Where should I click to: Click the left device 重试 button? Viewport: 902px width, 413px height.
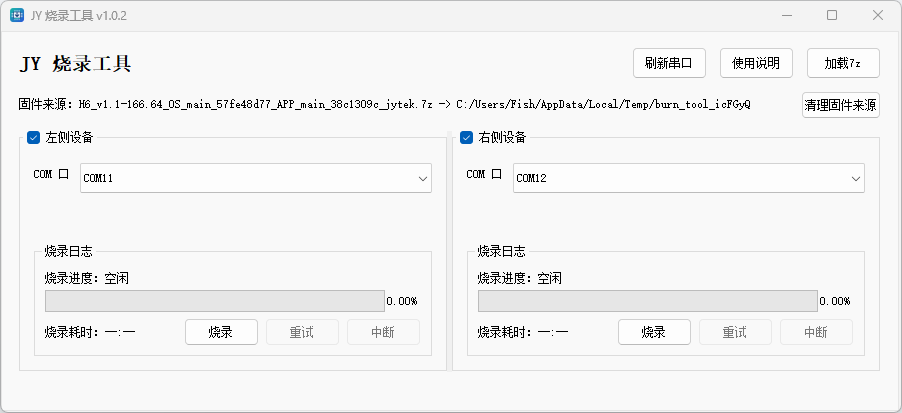(x=302, y=332)
